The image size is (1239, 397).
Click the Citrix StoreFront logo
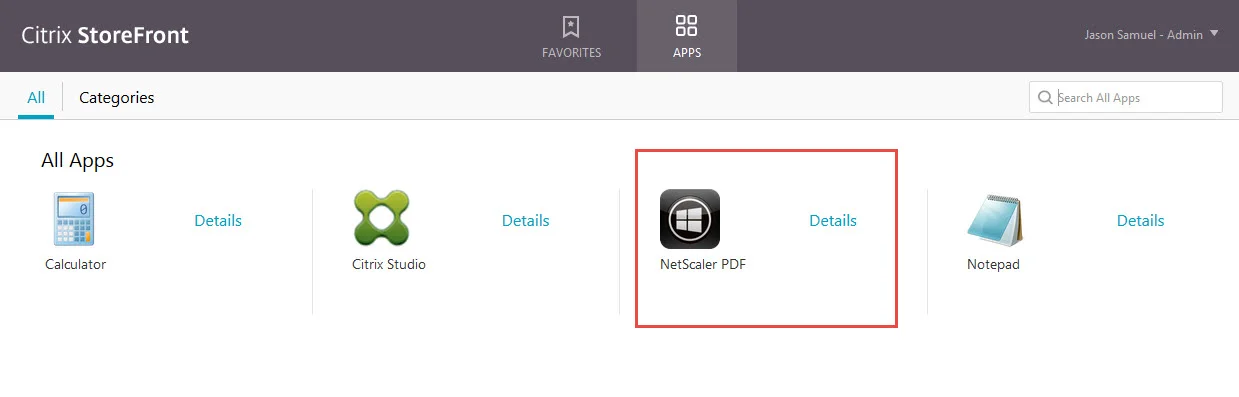pyautogui.click(x=105, y=36)
